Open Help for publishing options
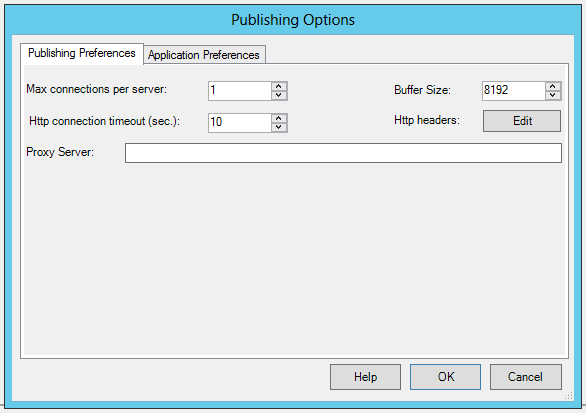586x413 pixels. click(x=365, y=377)
